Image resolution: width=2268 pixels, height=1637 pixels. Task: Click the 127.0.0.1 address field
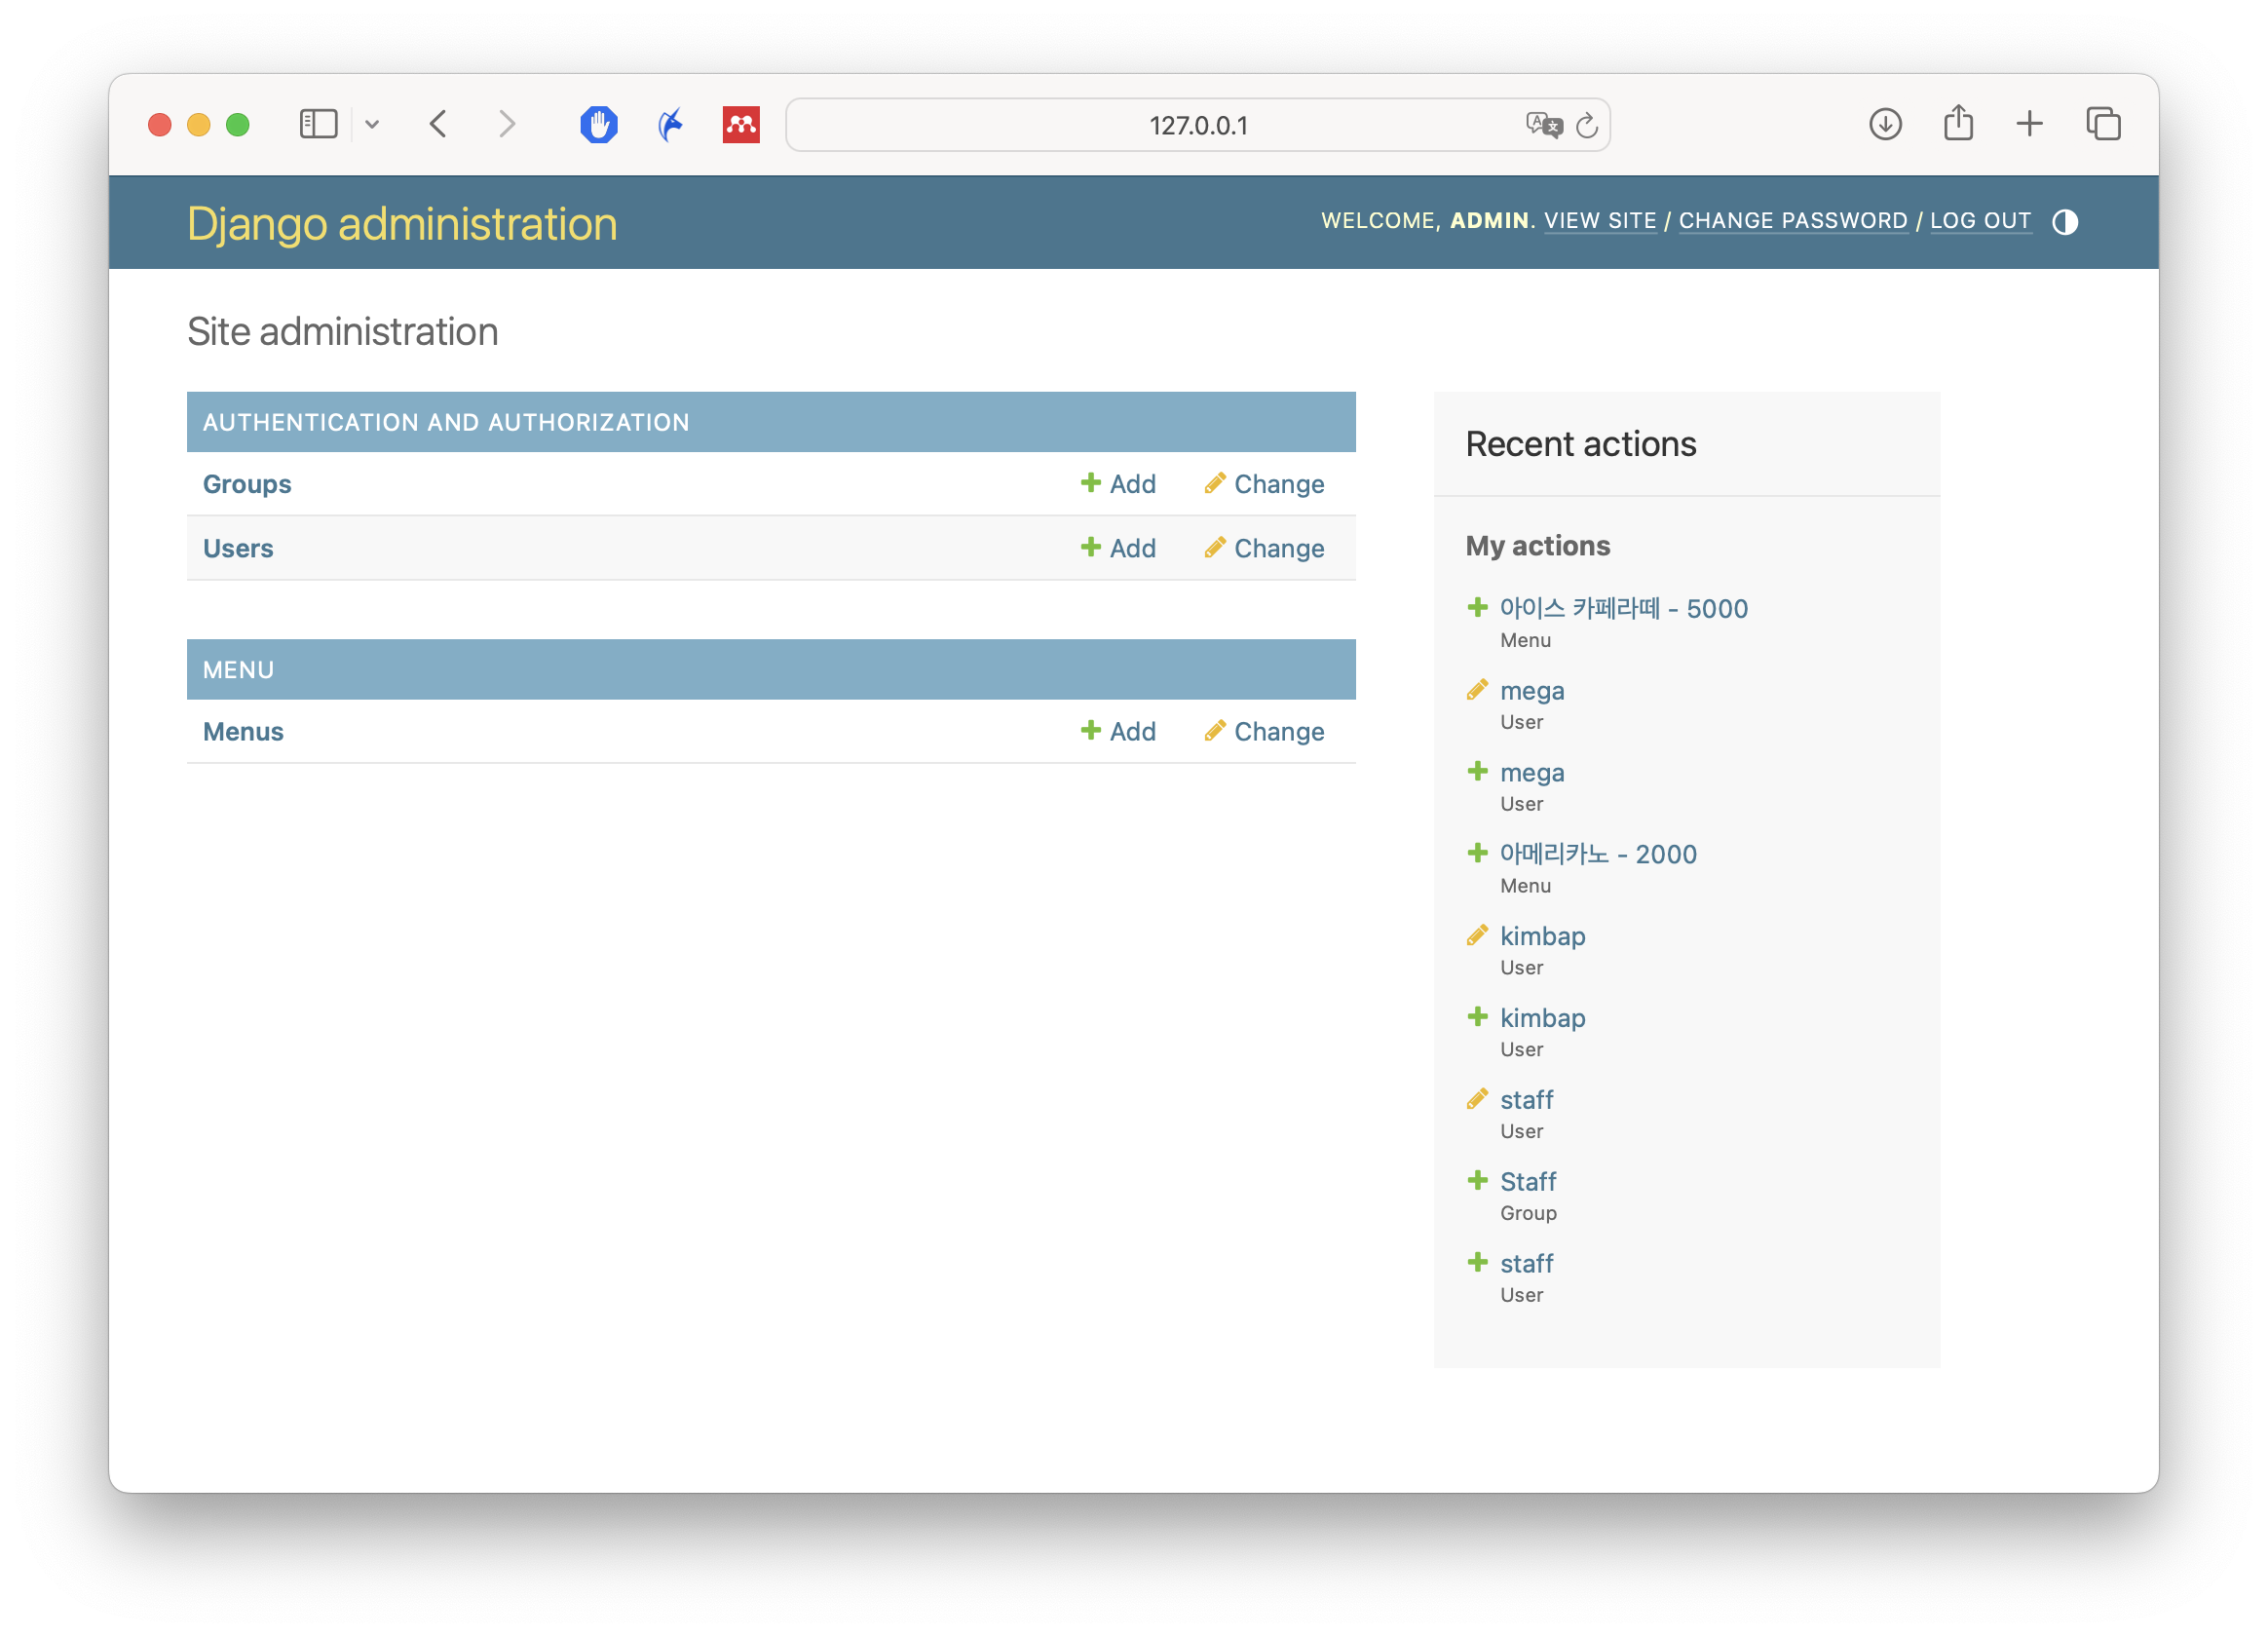(x=1197, y=125)
